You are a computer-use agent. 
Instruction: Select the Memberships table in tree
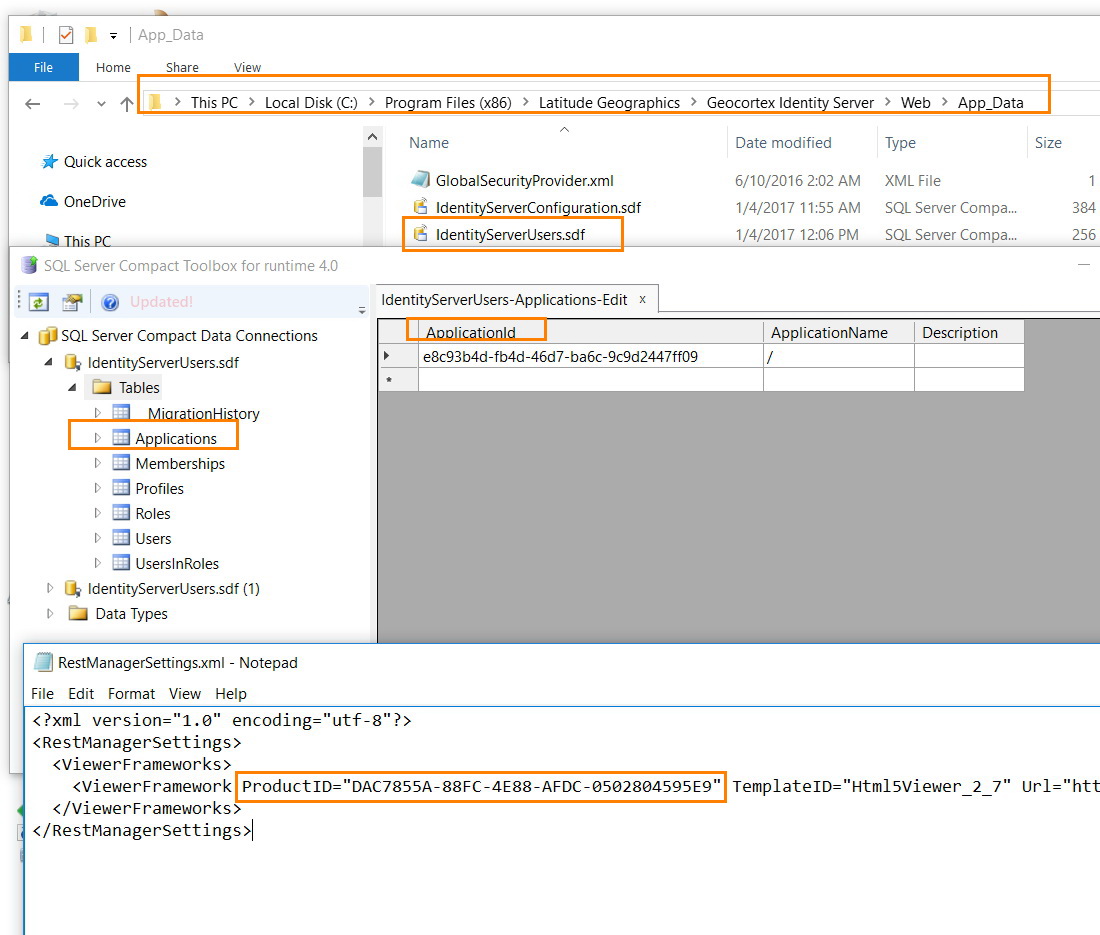point(180,464)
